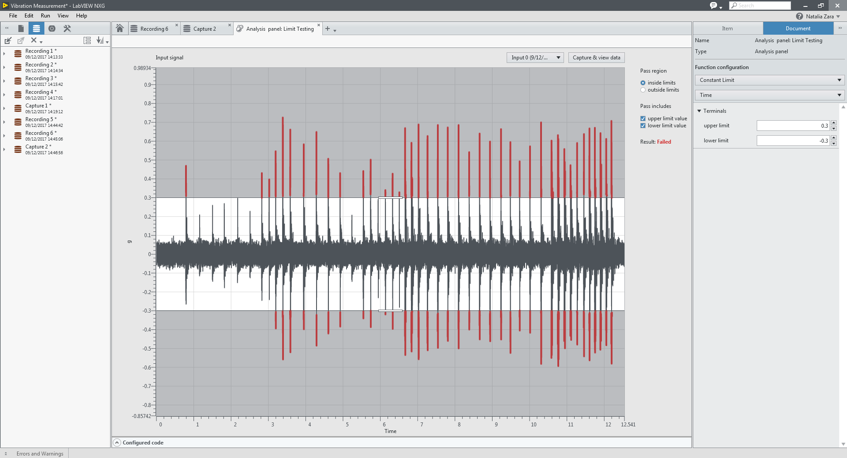Screen dimensions: 847x458
Task: Select the outside limits radio button
Action: [x=643, y=90]
